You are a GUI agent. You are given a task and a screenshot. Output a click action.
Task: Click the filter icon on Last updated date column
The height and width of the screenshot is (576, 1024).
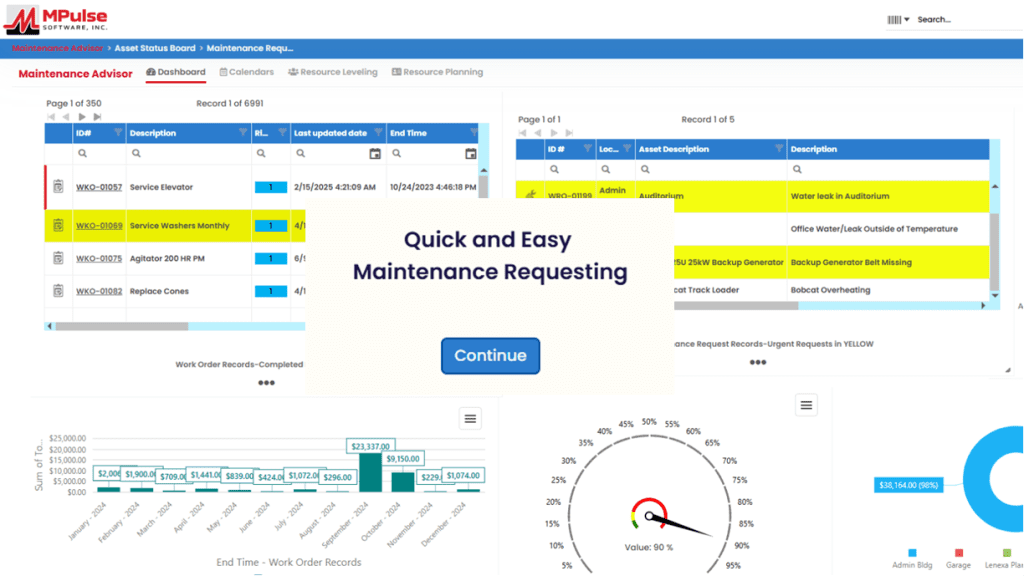(x=376, y=133)
